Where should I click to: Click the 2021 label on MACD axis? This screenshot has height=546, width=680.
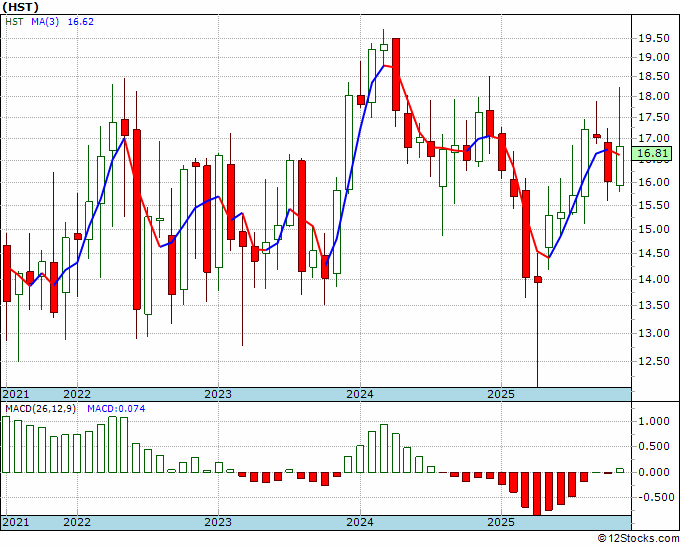pyautogui.click(x=16, y=522)
